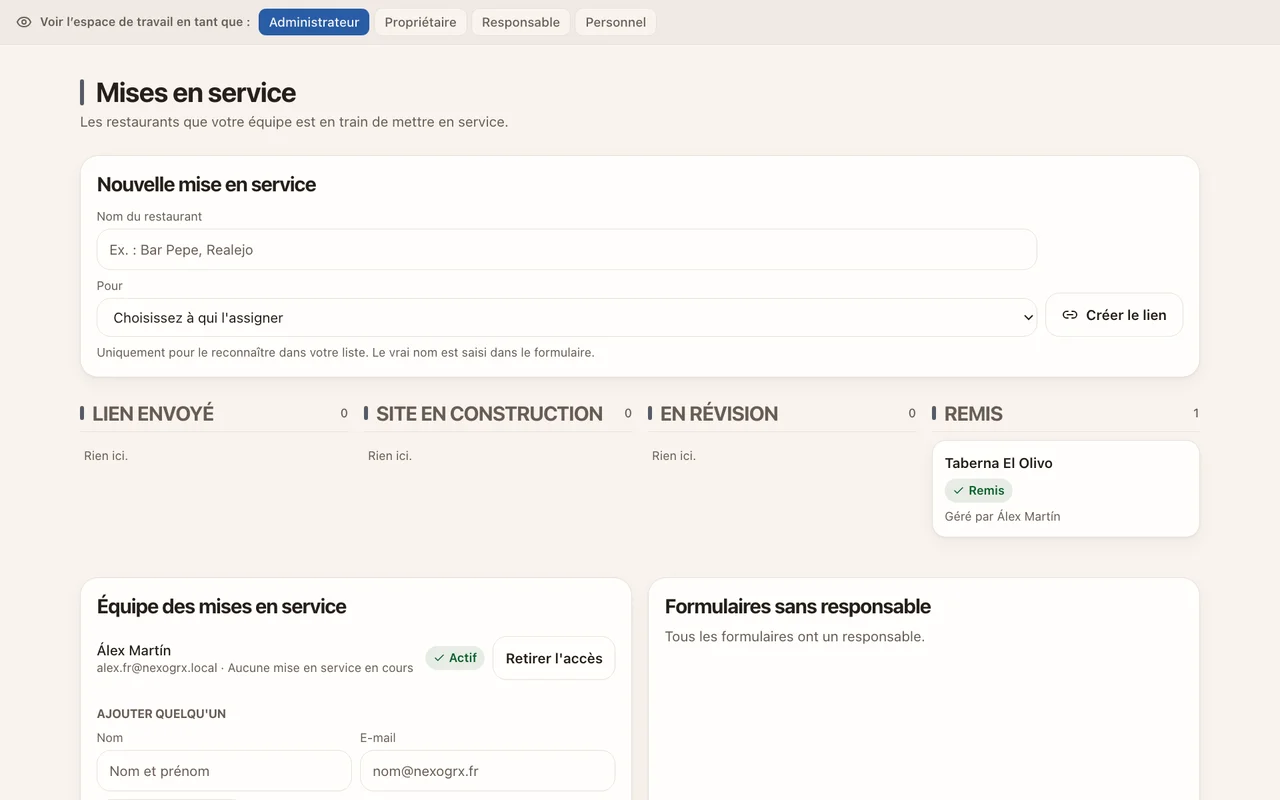Image resolution: width=1280 pixels, height=800 pixels.
Task: Click the 'REMIS' column header
Action: (973, 414)
